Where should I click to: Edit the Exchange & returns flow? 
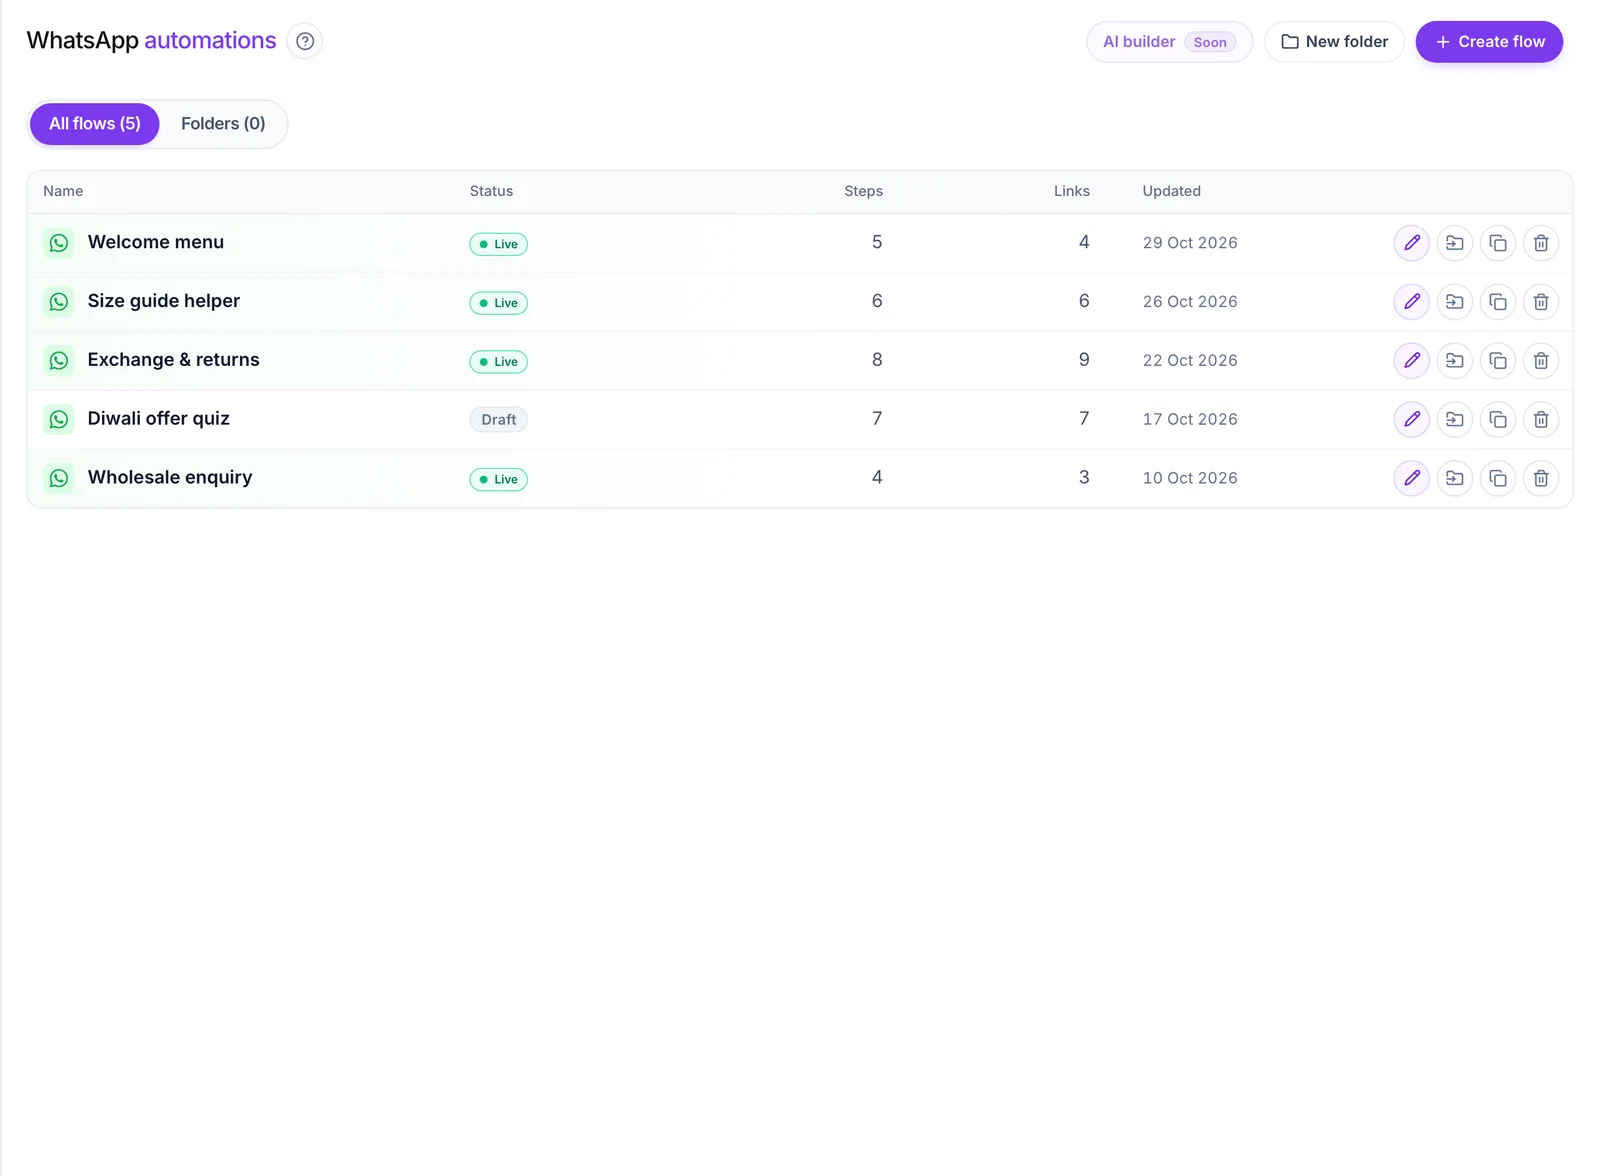tap(1411, 361)
